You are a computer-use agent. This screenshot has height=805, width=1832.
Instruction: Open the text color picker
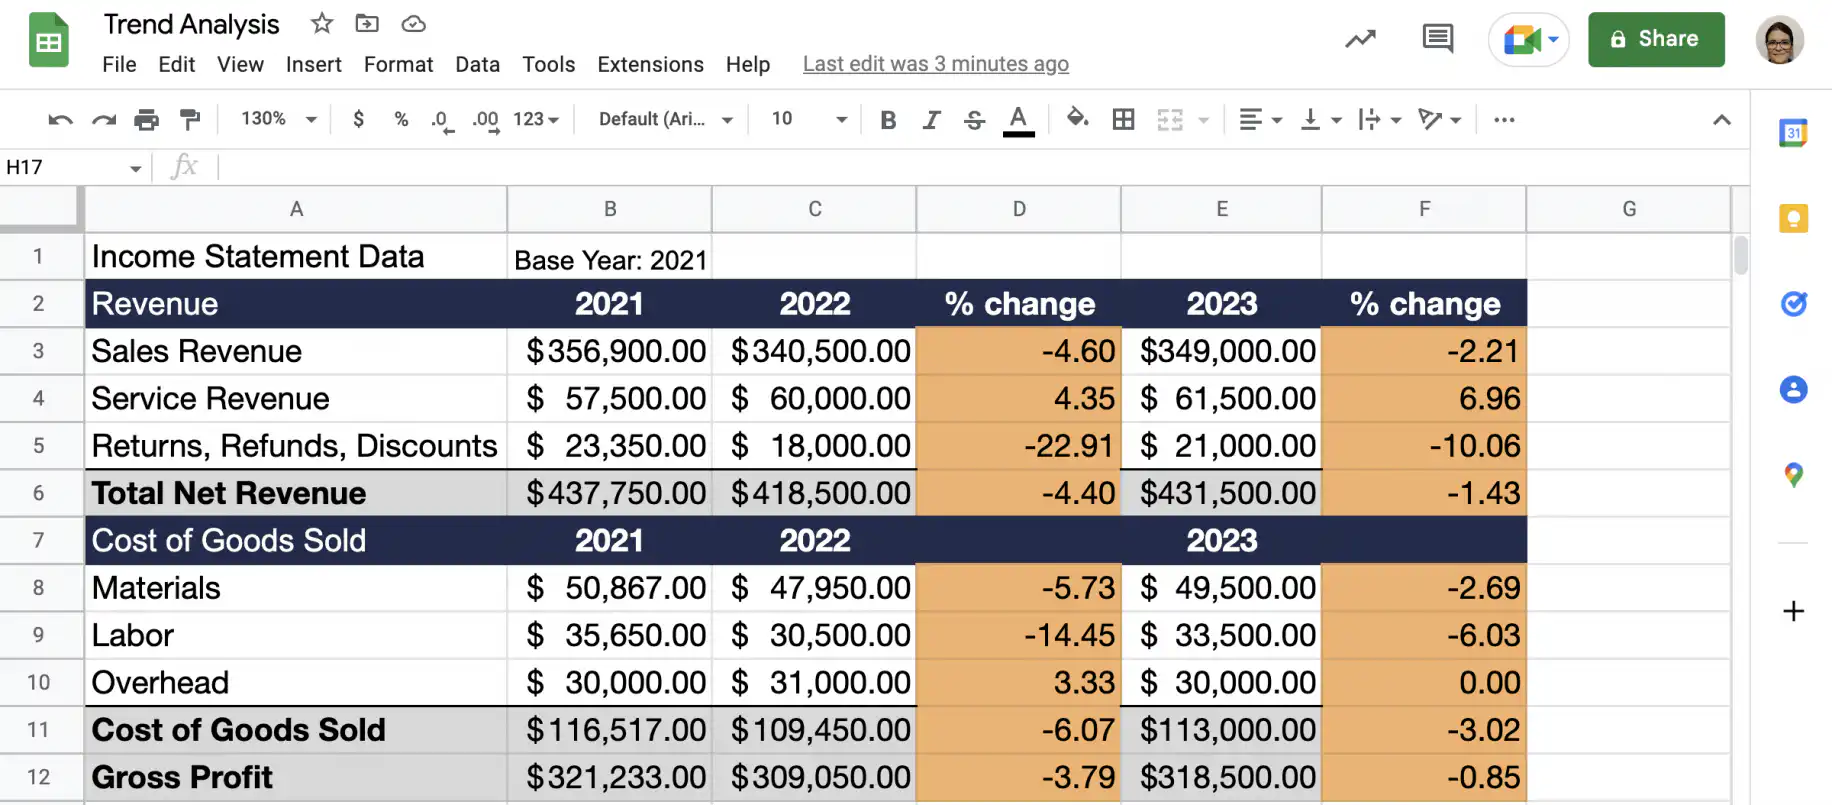pos(1018,120)
